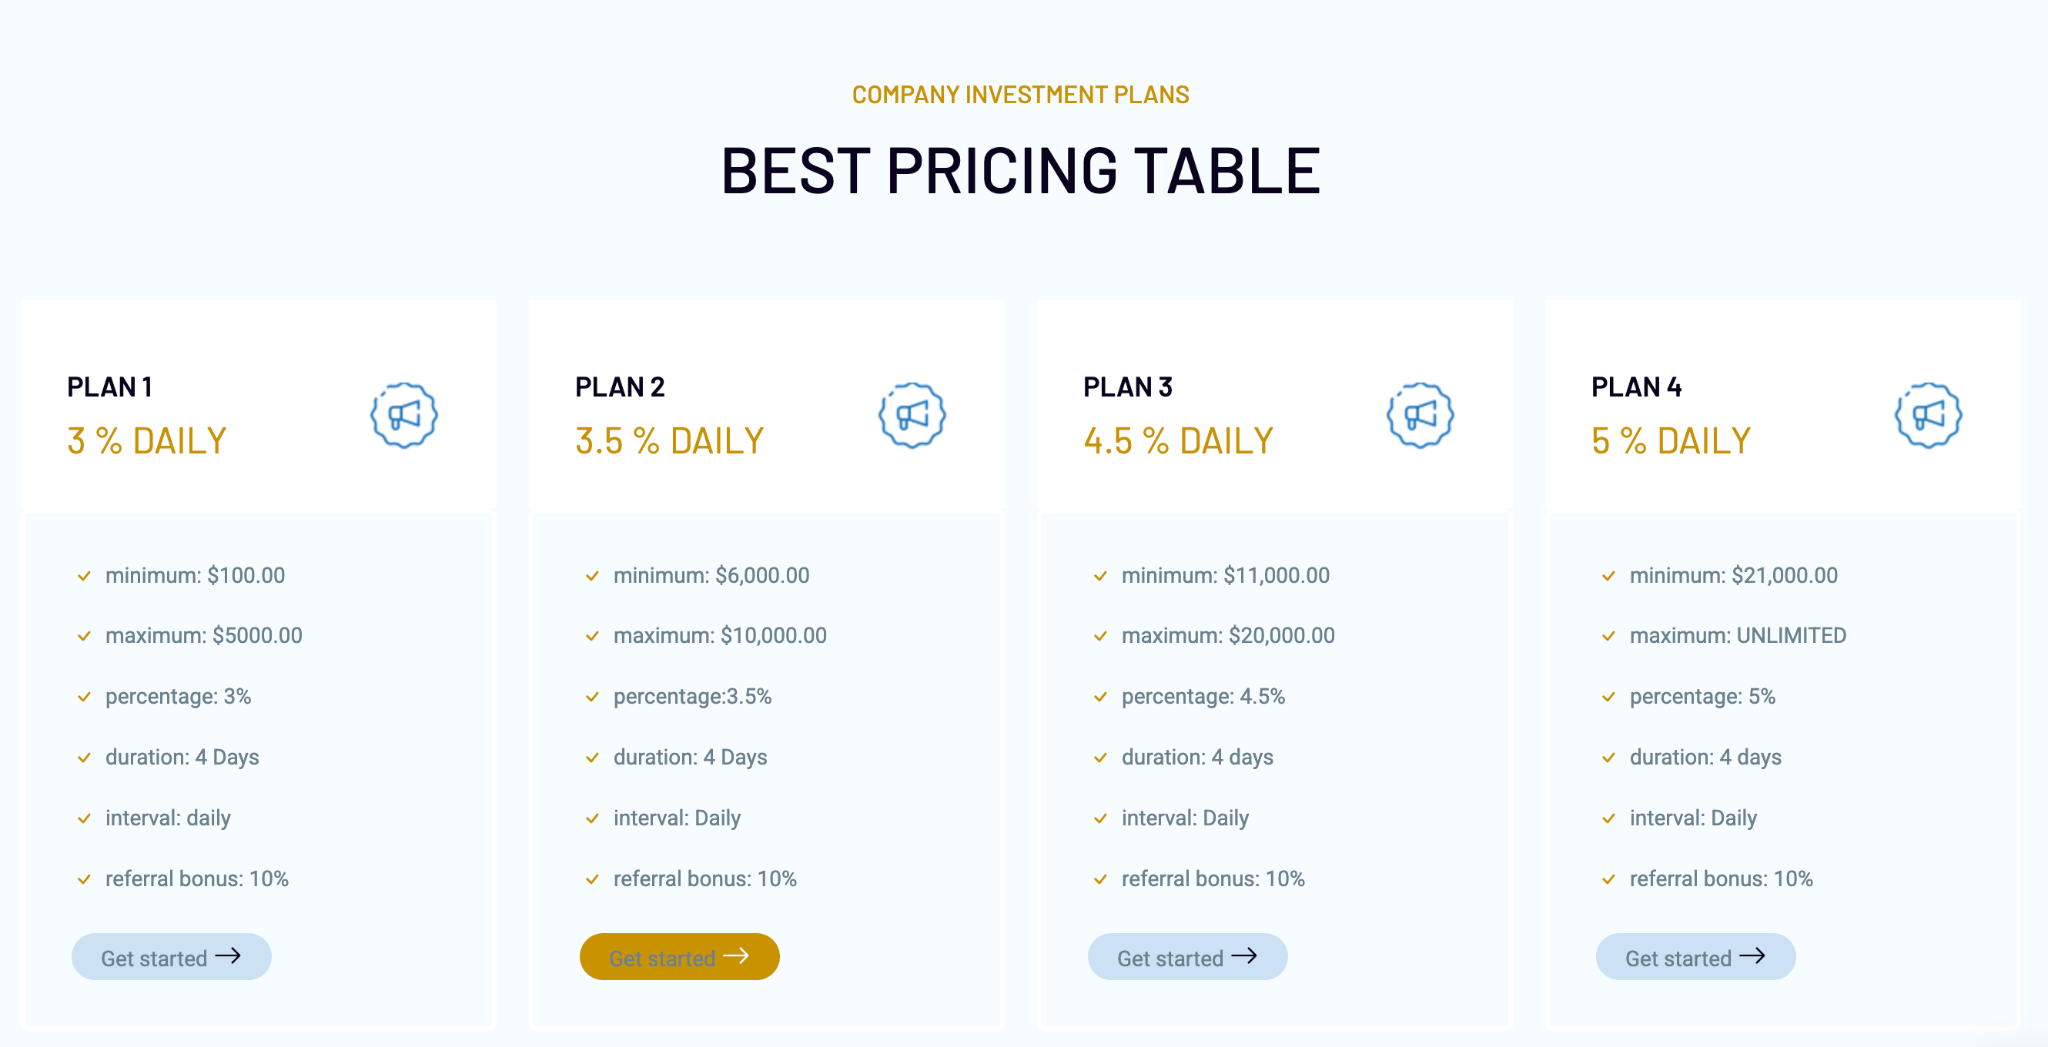Click checkmark beside percentage: 4.5%
Image resolution: width=2048 pixels, height=1047 pixels.
point(1100,697)
